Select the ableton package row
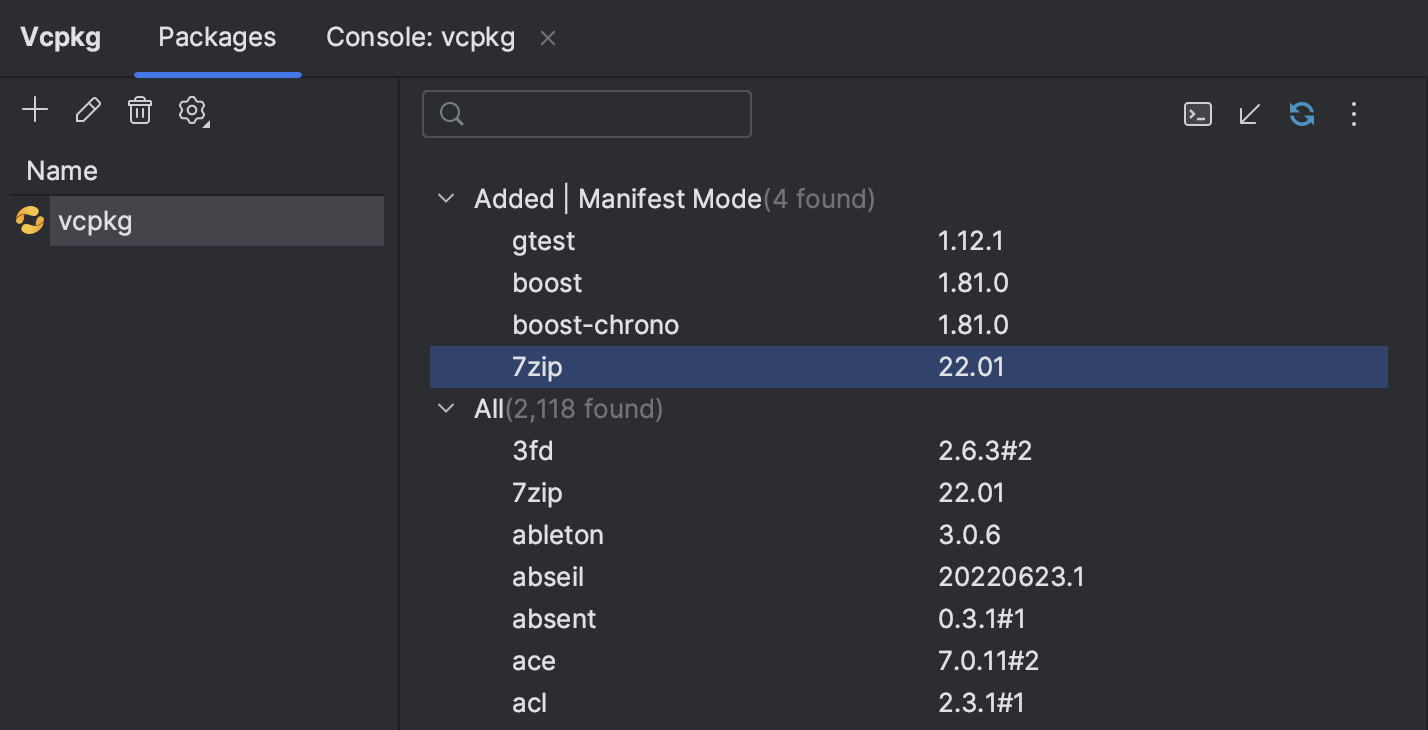The width and height of the screenshot is (1428, 730). (x=909, y=535)
